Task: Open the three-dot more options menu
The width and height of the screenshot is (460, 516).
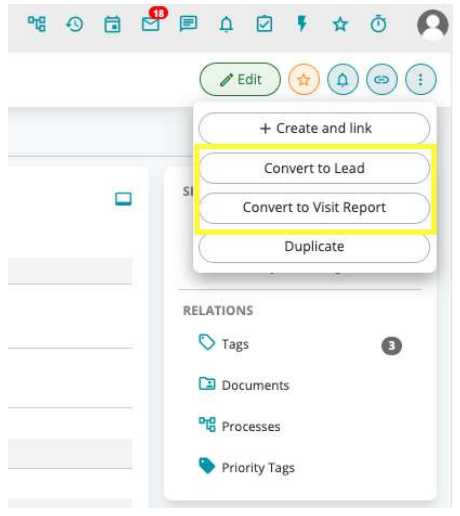Action: [x=421, y=80]
